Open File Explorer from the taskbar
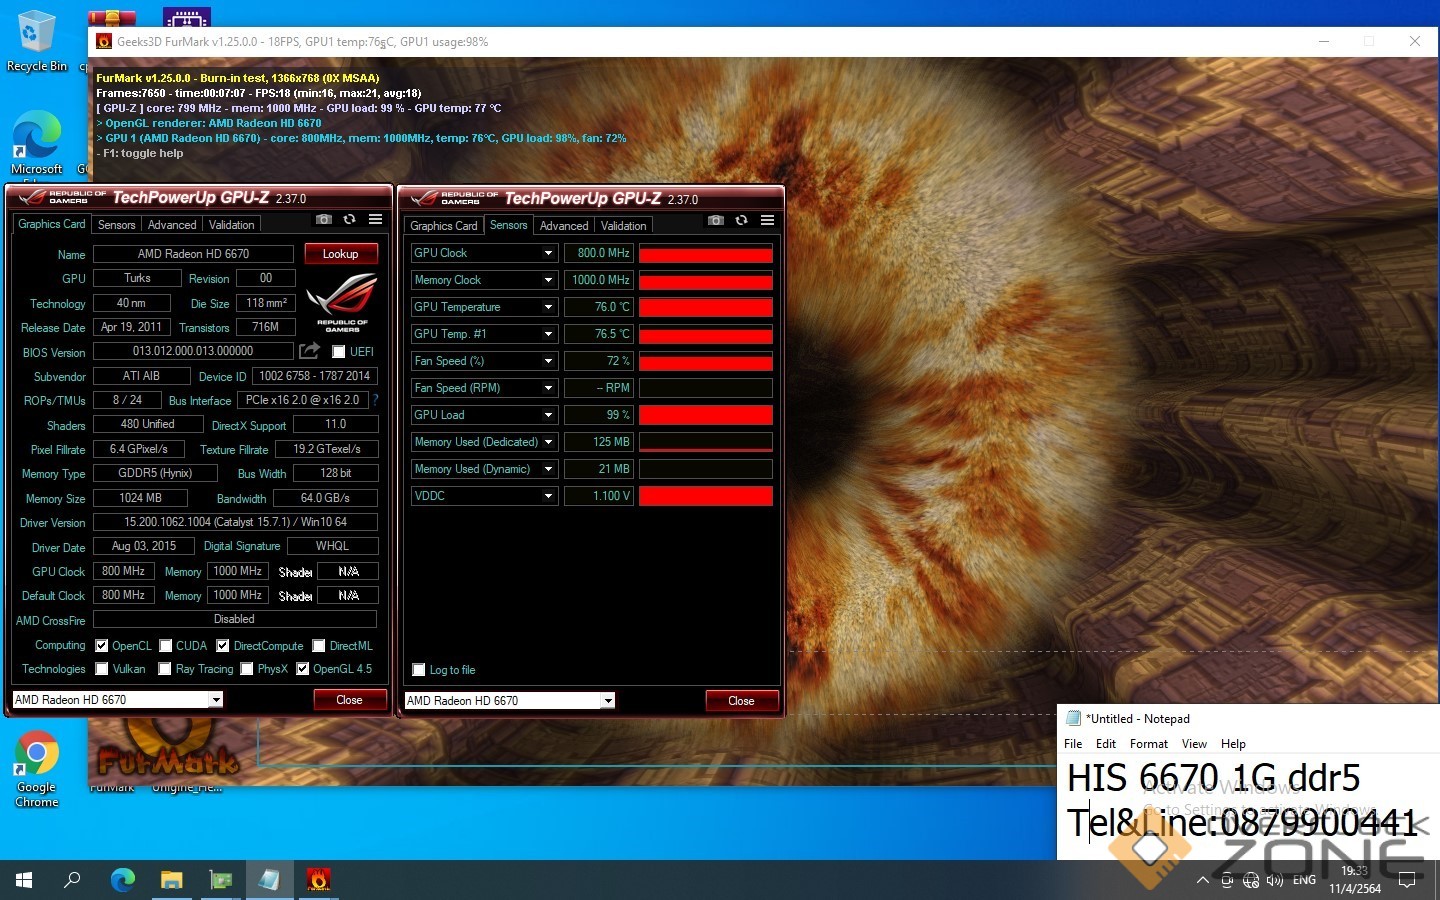 [x=171, y=880]
